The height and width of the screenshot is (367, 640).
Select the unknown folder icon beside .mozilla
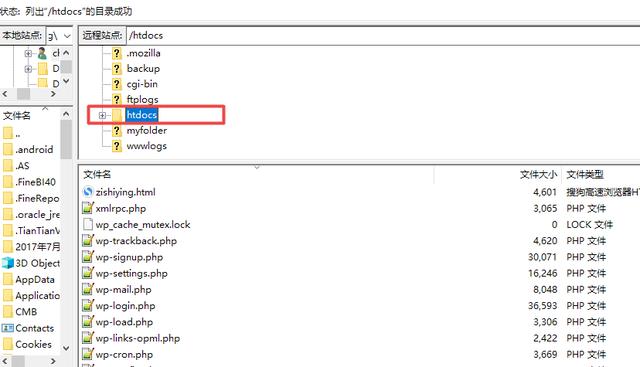(x=117, y=53)
